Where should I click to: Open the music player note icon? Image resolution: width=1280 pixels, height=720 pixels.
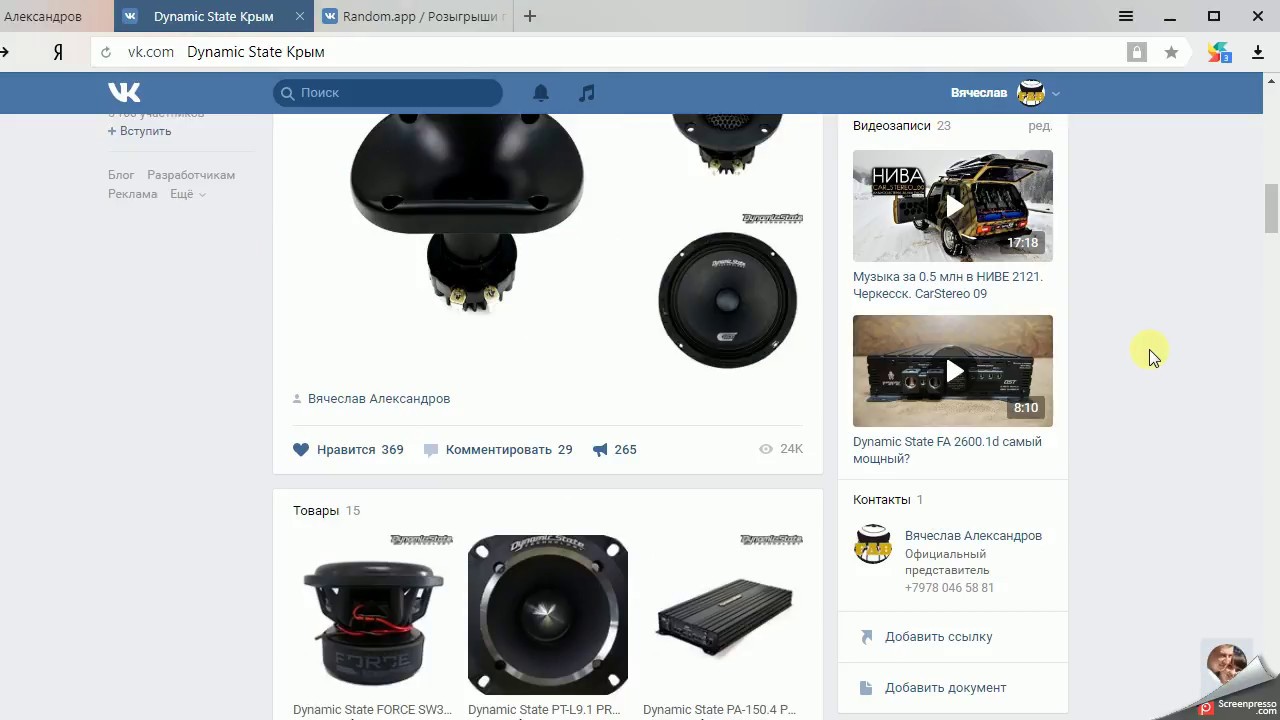[587, 93]
